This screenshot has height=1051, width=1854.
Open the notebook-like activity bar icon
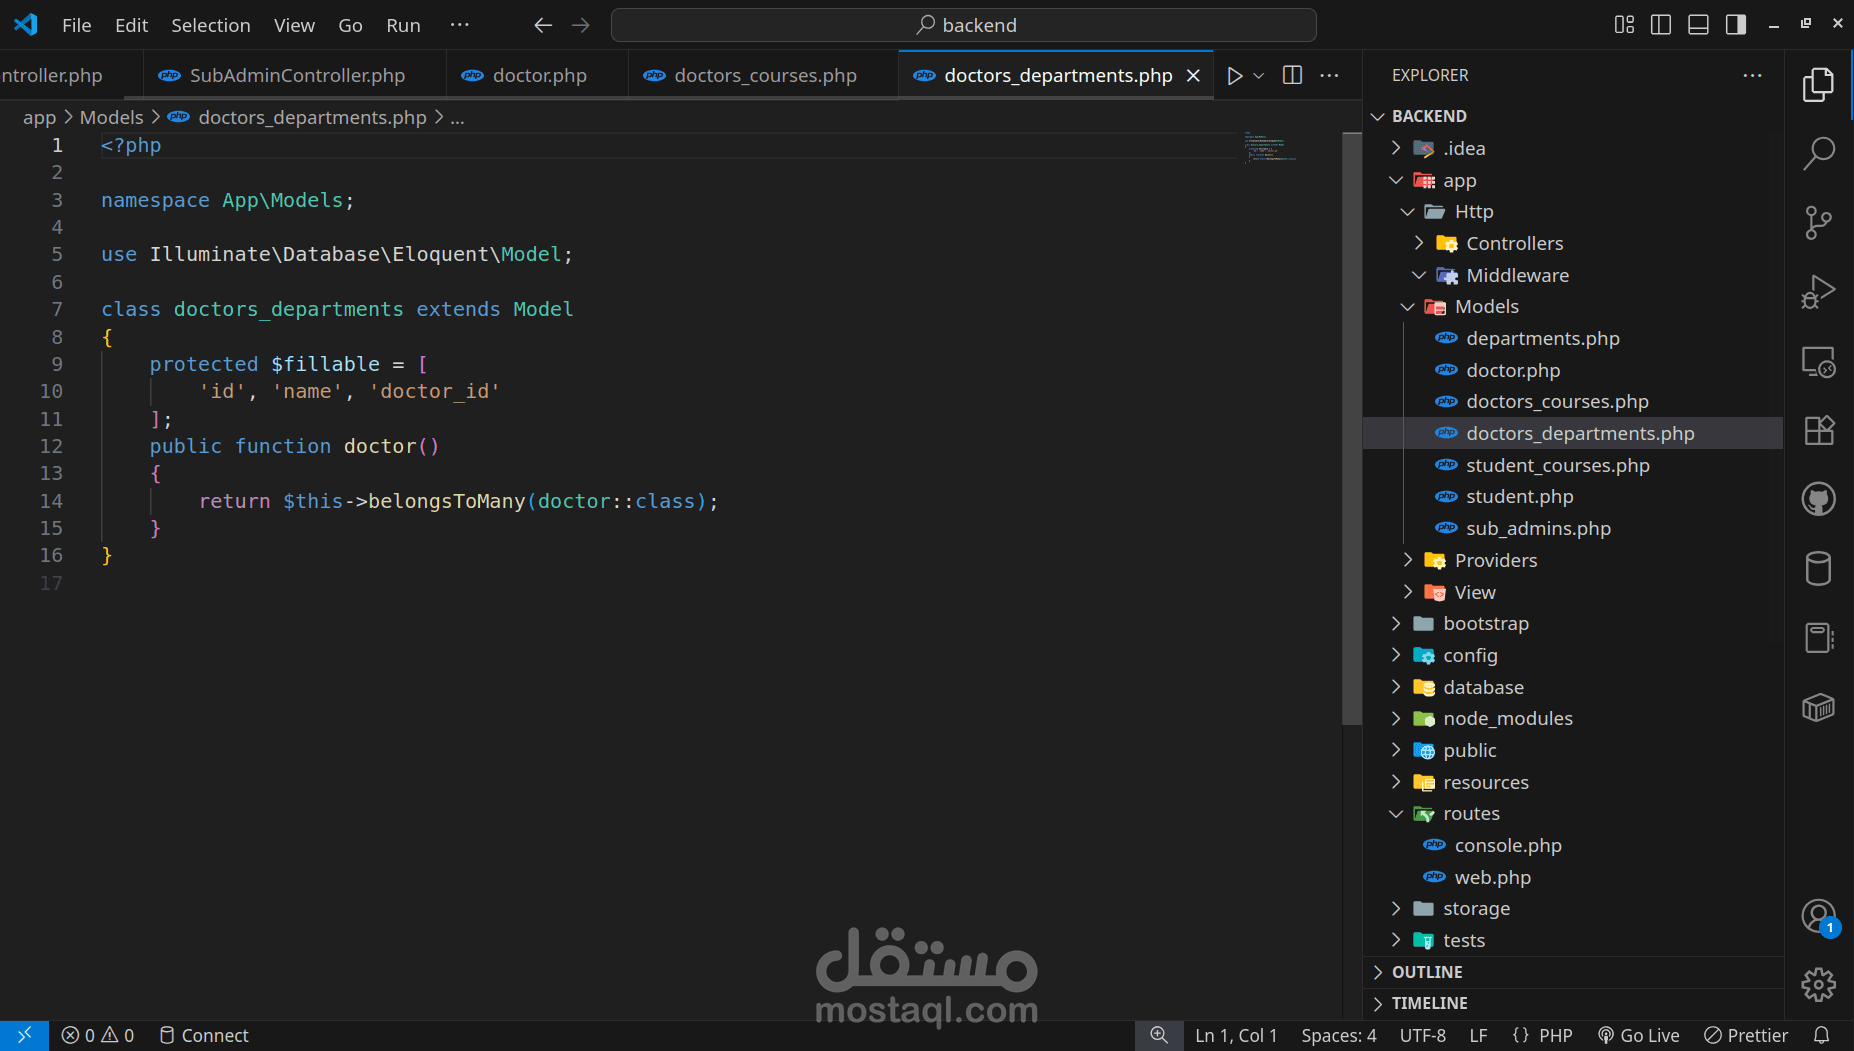click(1818, 638)
